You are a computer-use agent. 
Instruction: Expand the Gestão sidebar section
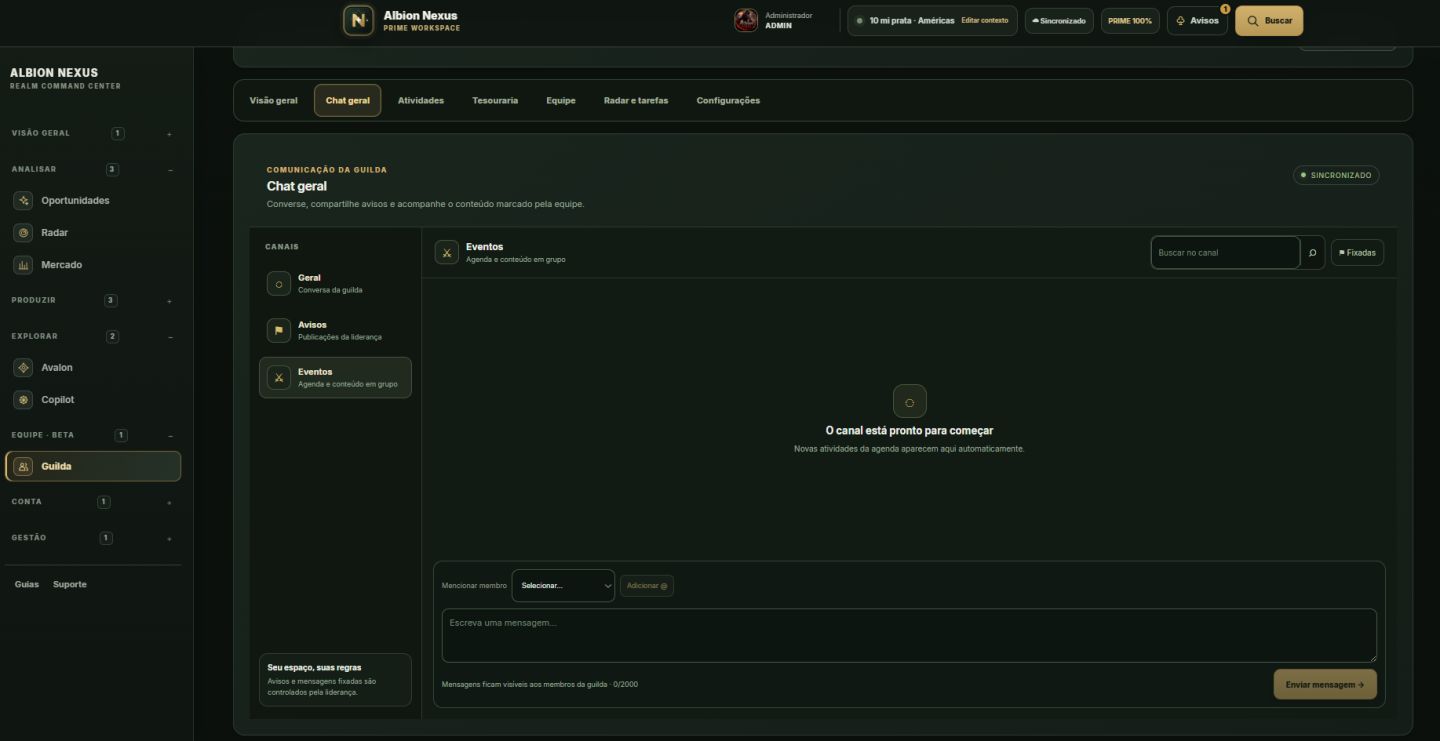click(169, 538)
